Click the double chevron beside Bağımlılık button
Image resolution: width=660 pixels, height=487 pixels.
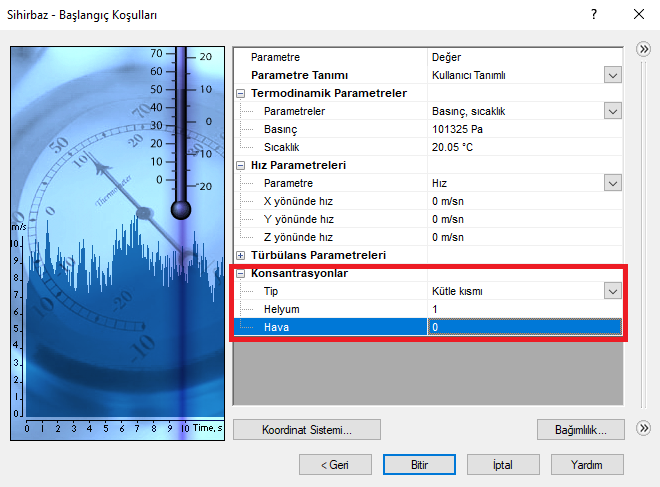[x=643, y=429]
